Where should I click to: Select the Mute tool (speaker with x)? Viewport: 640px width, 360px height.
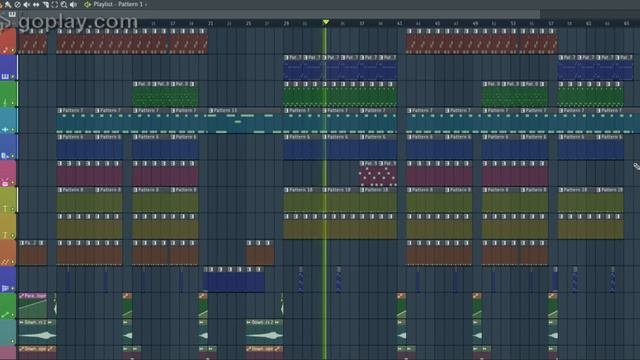[x=27, y=4]
